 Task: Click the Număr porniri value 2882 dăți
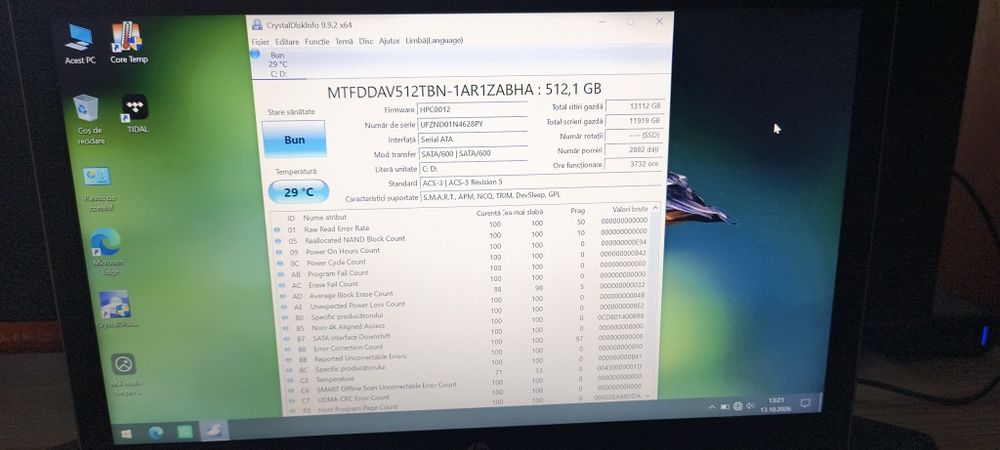coord(633,150)
